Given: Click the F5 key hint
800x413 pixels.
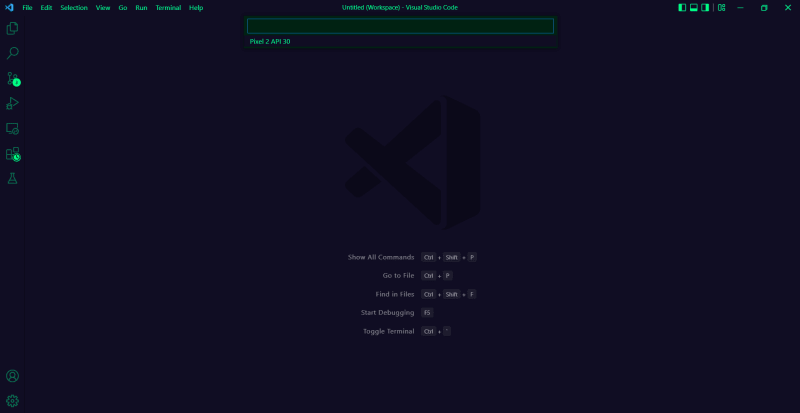Looking at the screenshot, I should click(x=427, y=312).
